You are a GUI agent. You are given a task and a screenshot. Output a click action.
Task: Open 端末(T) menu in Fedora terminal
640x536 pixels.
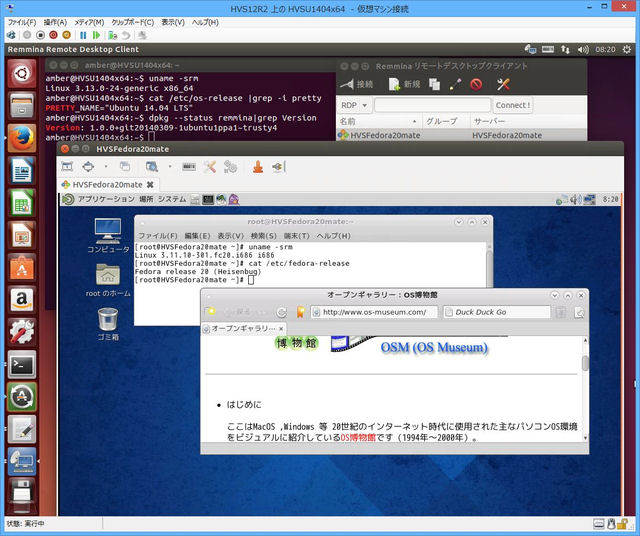pyautogui.click(x=297, y=236)
